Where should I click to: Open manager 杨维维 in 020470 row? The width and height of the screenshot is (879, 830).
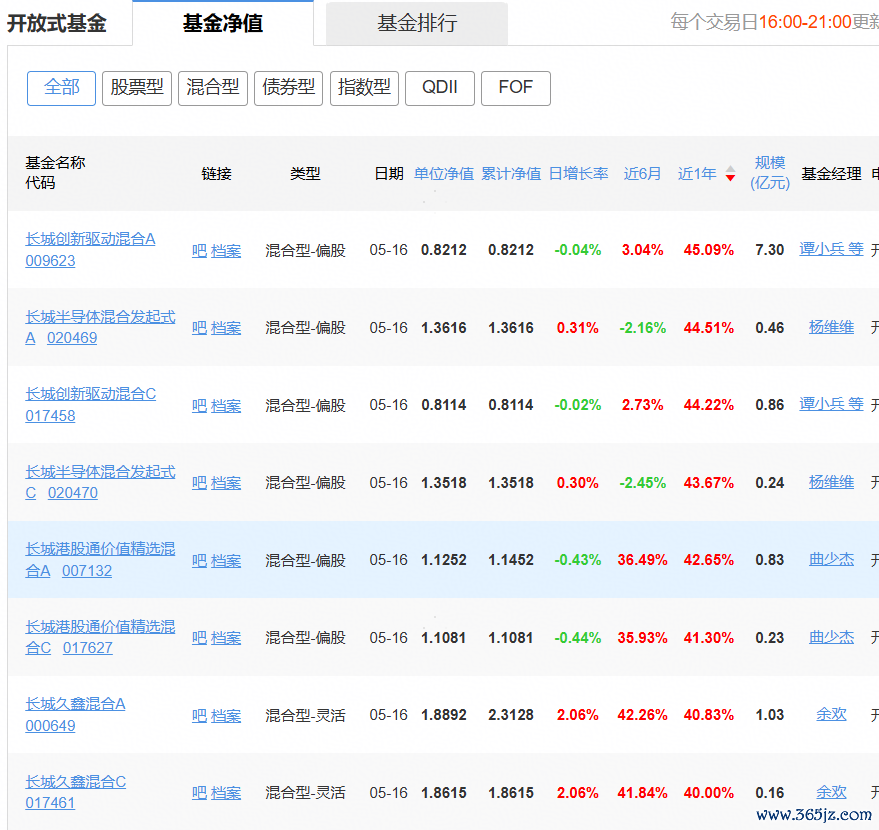831,483
